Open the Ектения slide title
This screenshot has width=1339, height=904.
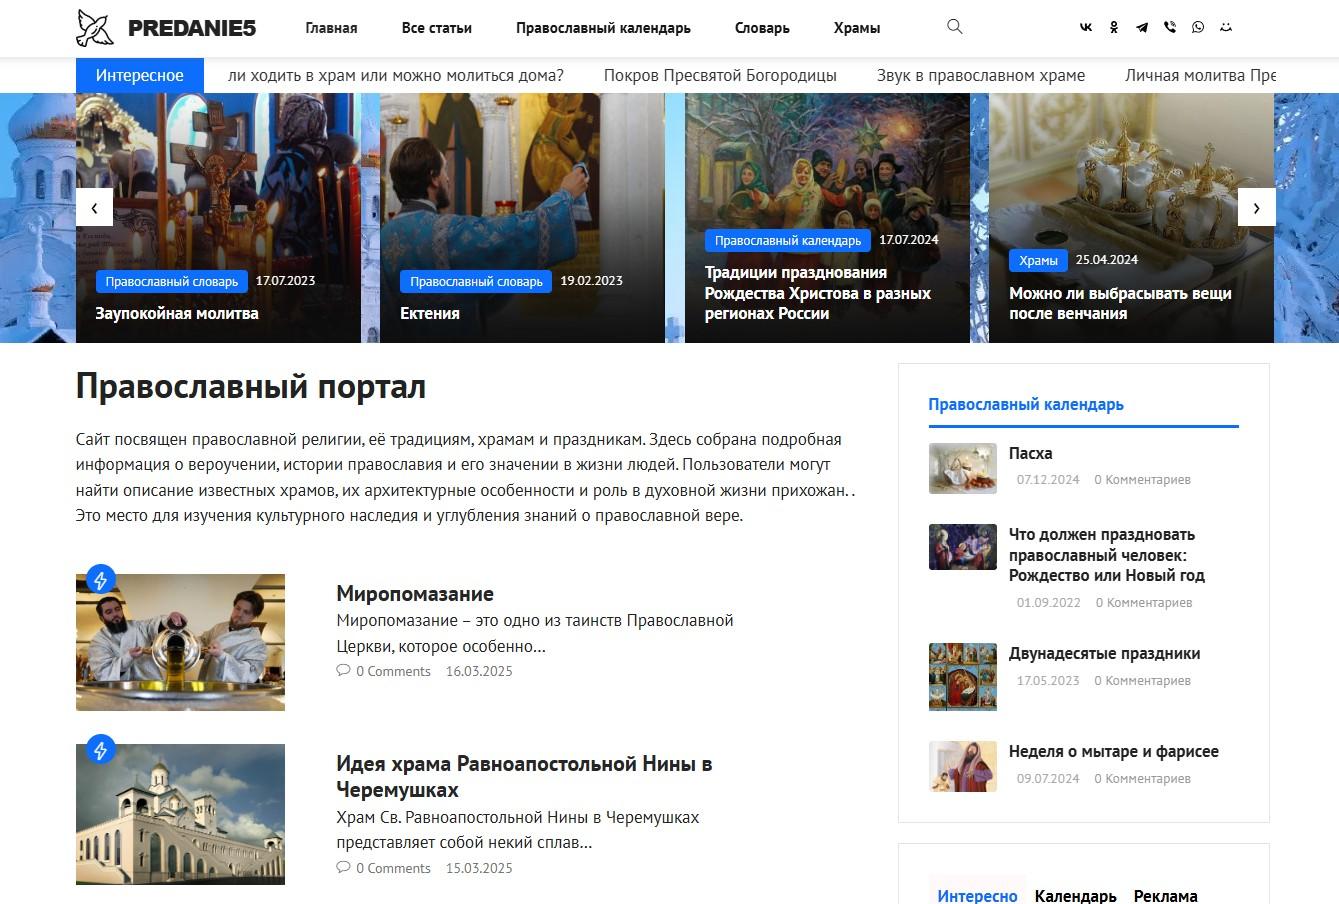click(430, 313)
